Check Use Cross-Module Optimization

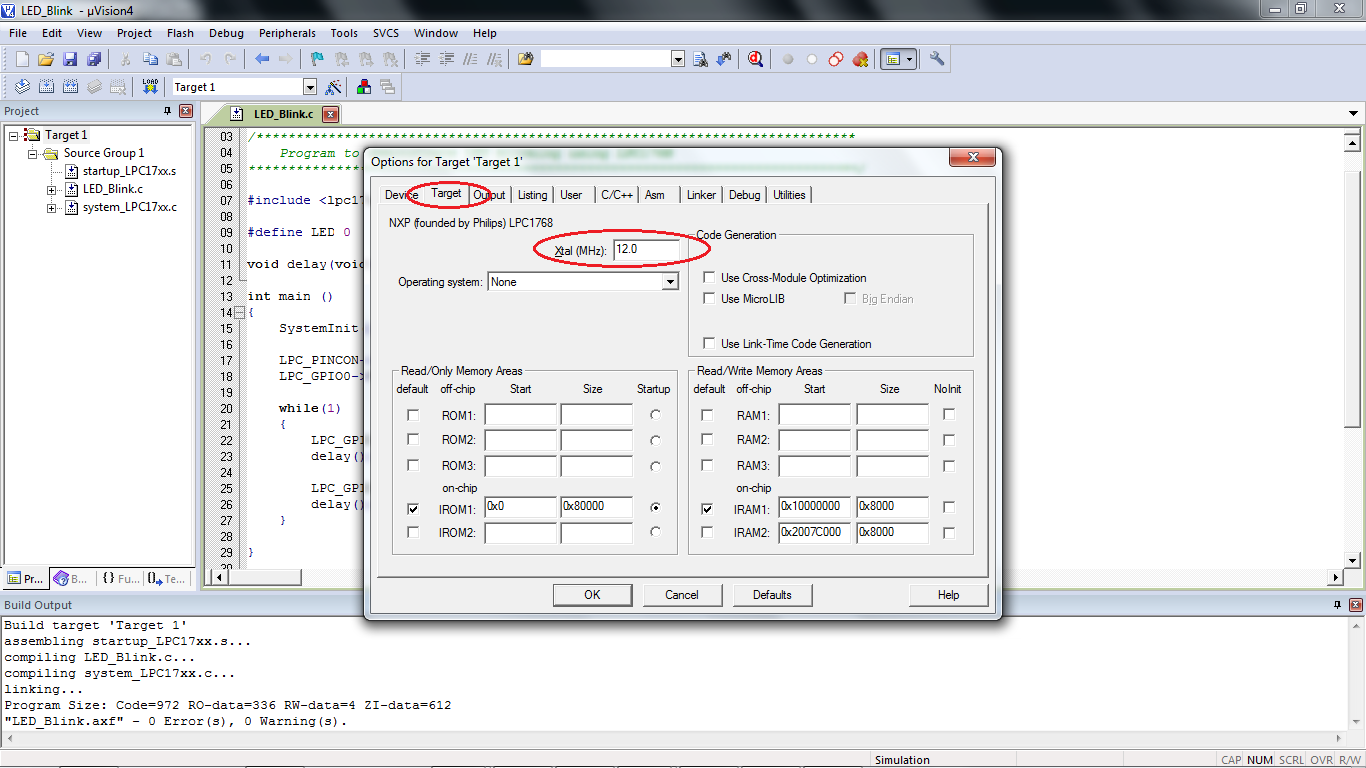[x=709, y=278]
